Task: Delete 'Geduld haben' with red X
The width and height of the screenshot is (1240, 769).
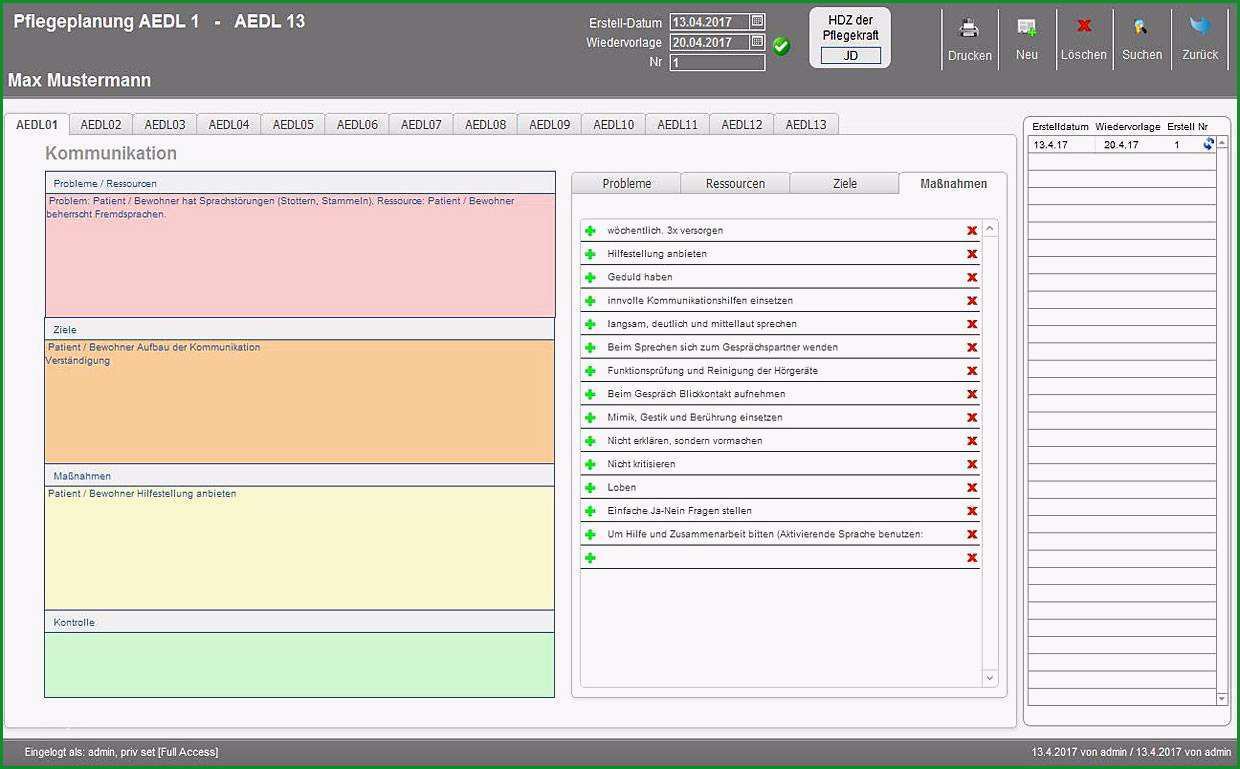Action: click(972, 277)
